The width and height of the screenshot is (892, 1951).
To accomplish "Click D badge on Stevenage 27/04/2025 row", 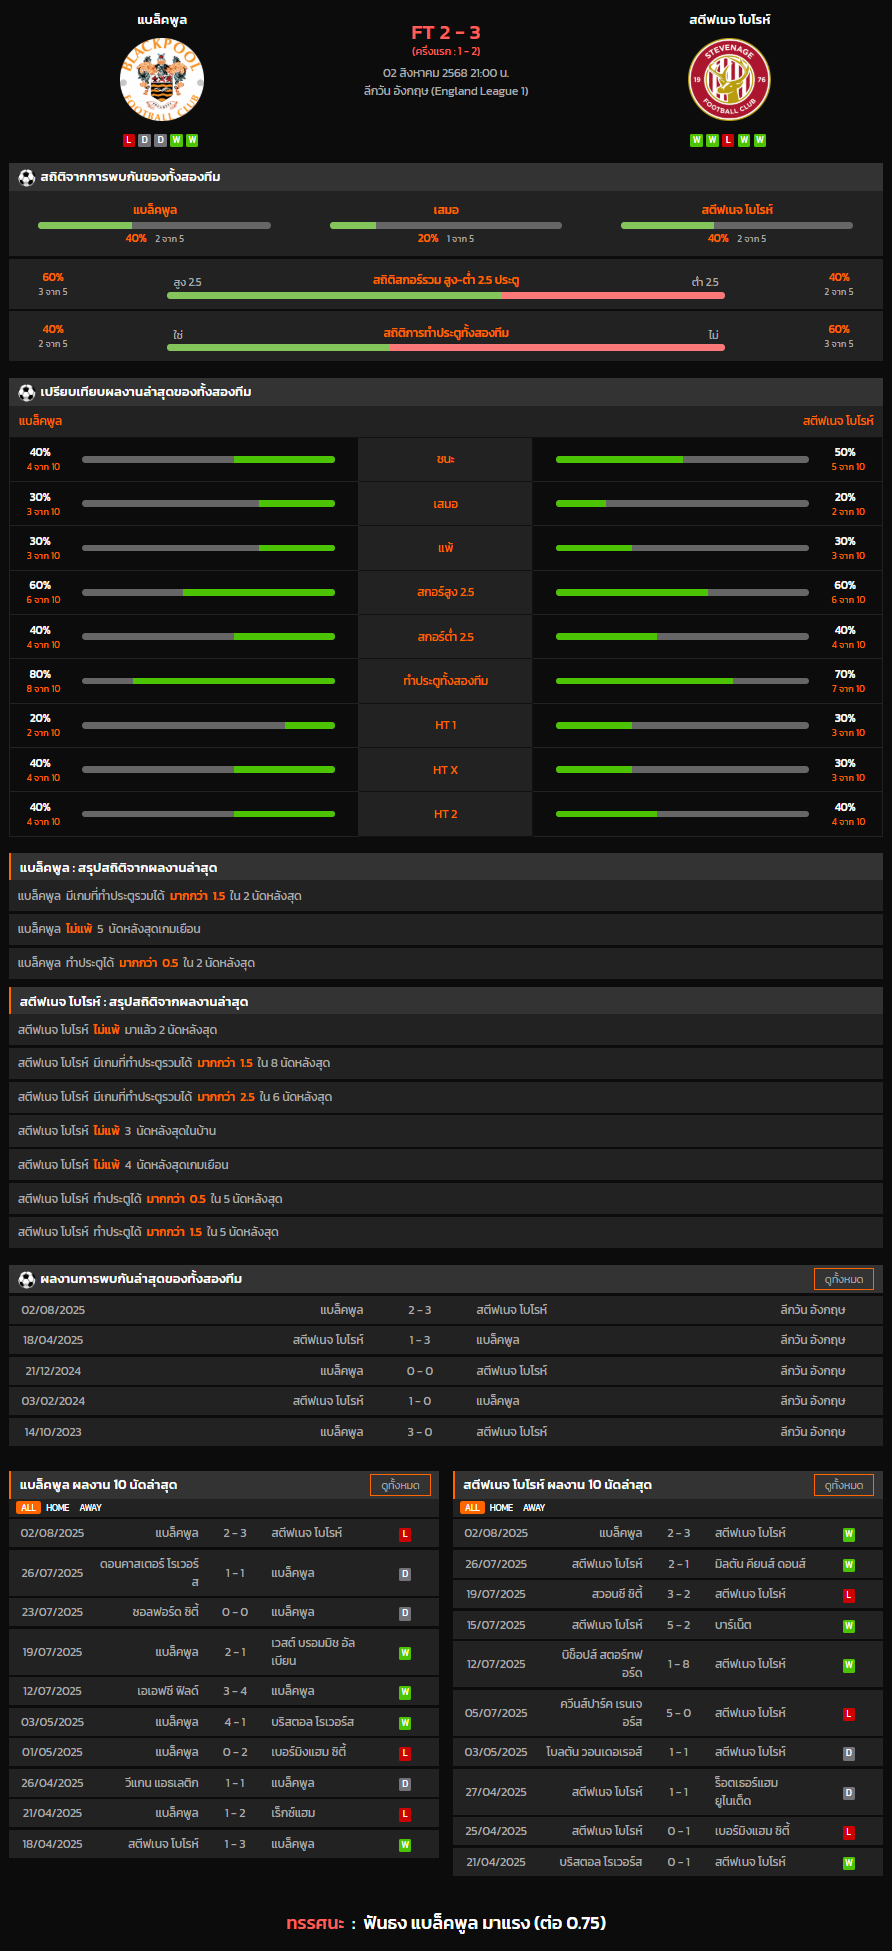I will (849, 1793).
